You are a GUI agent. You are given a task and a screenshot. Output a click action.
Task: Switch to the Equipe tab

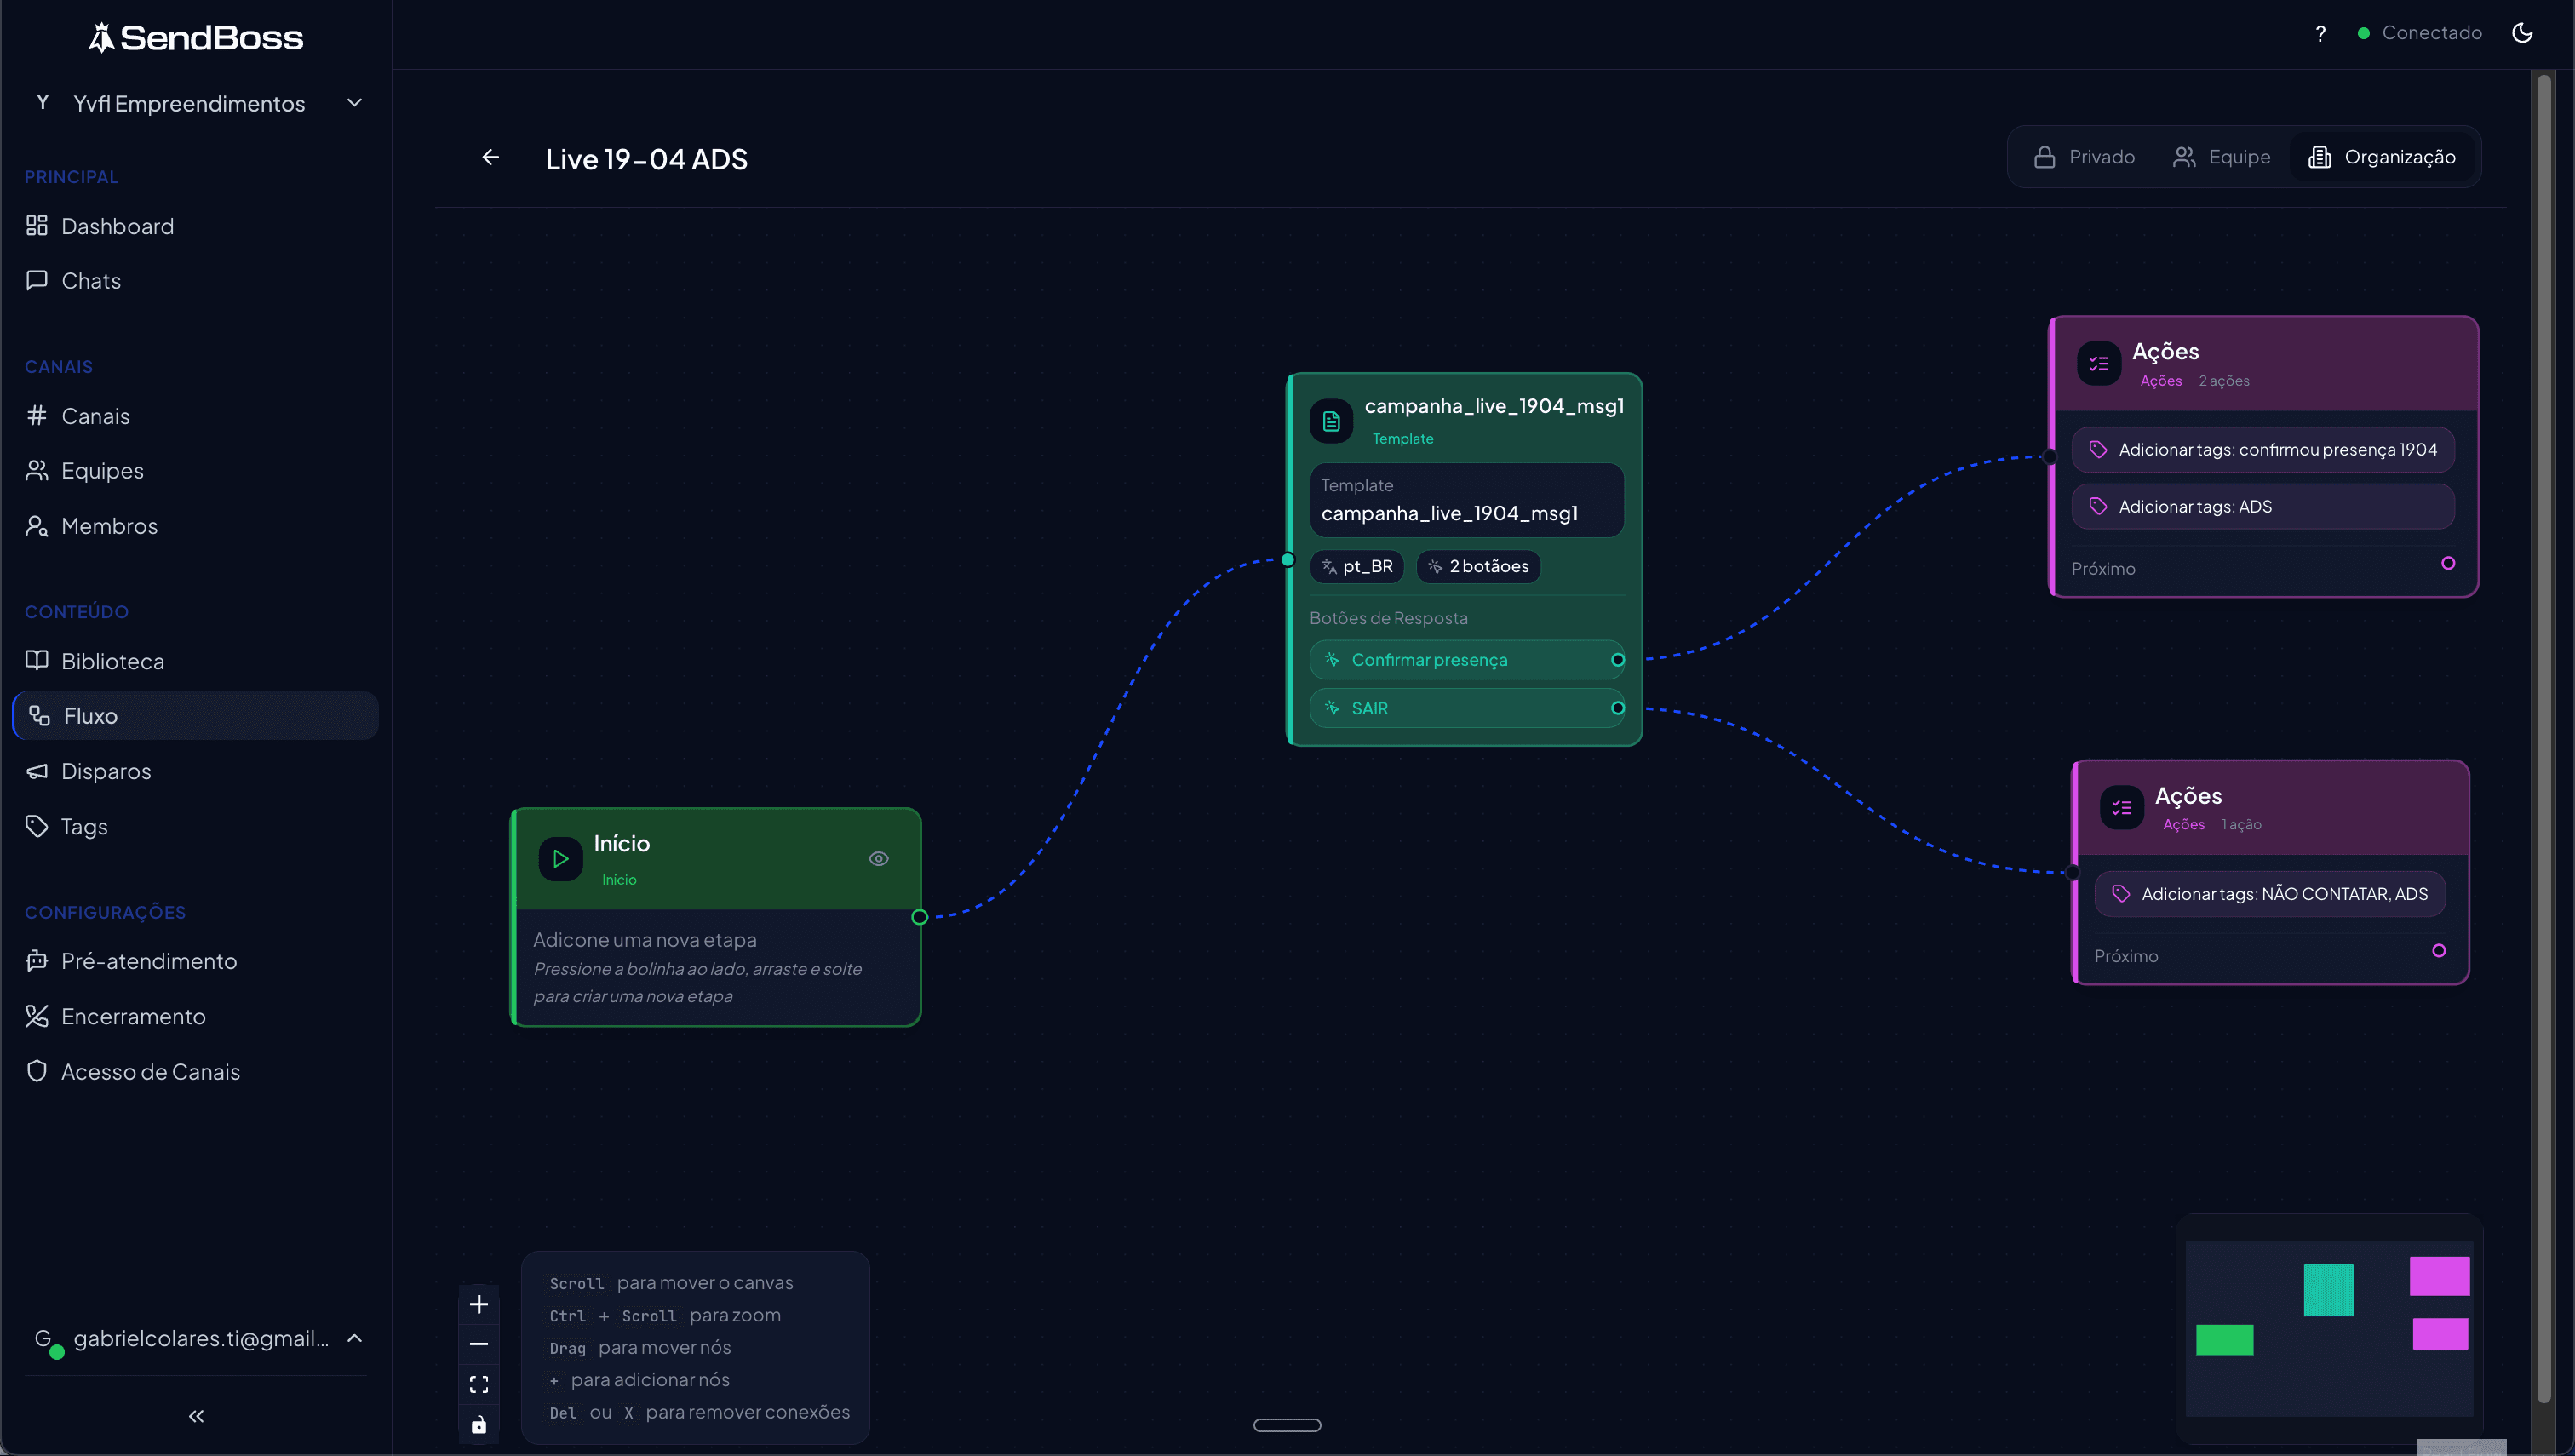(2221, 156)
